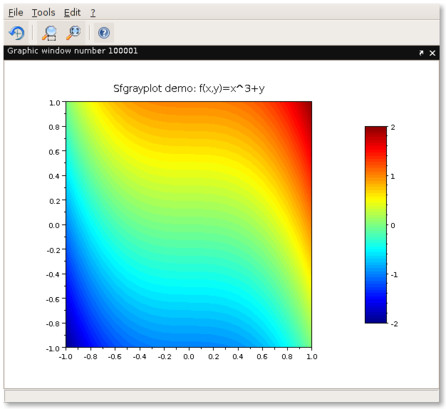Open the Tools menu
The height and width of the screenshot is (409, 446).
pyautogui.click(x=43, y=13)
